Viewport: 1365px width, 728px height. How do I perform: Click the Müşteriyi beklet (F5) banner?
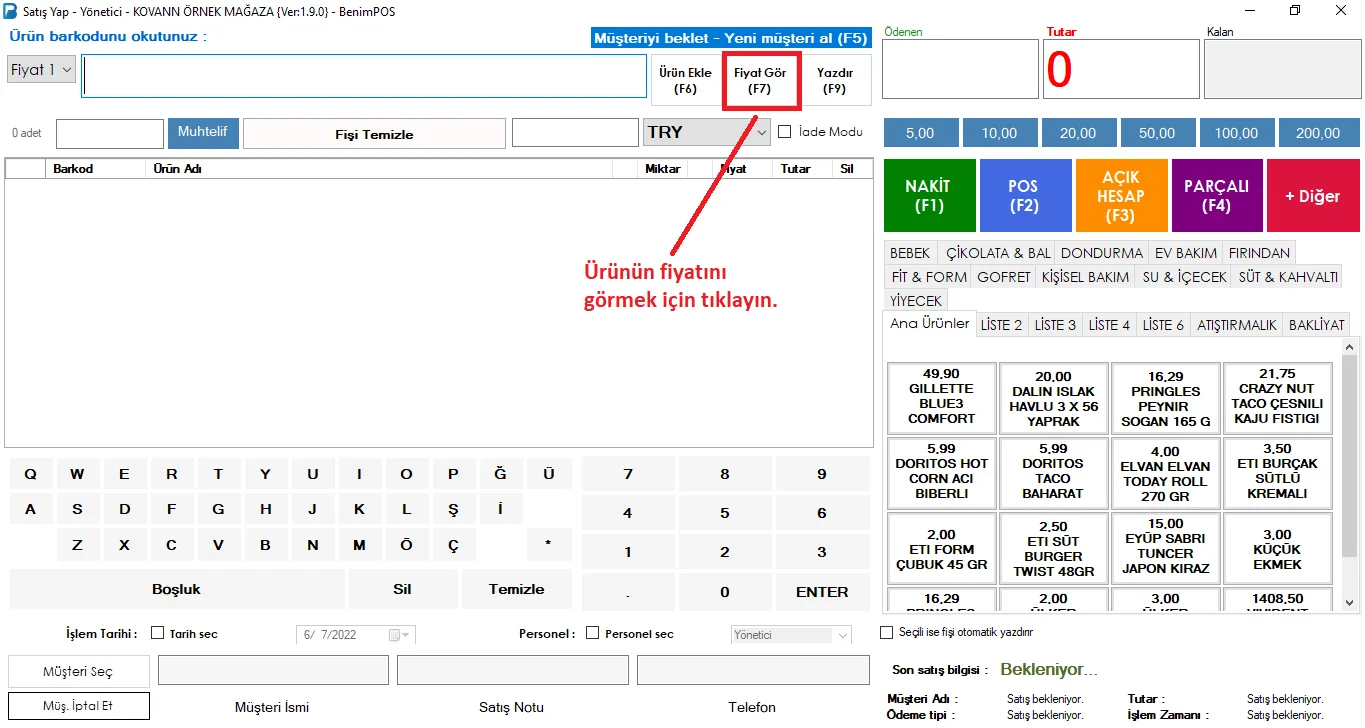731,38
